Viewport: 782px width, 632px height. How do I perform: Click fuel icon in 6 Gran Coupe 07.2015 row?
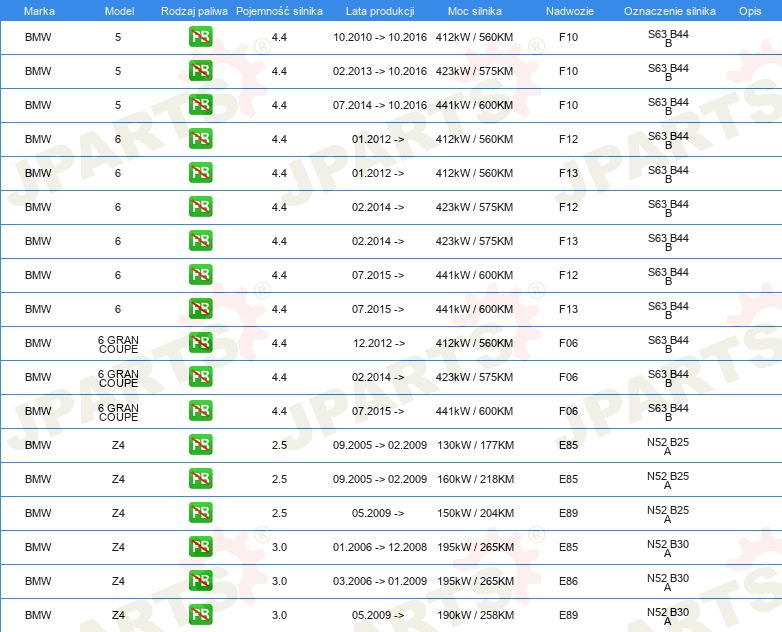click(x=200, y=410)
